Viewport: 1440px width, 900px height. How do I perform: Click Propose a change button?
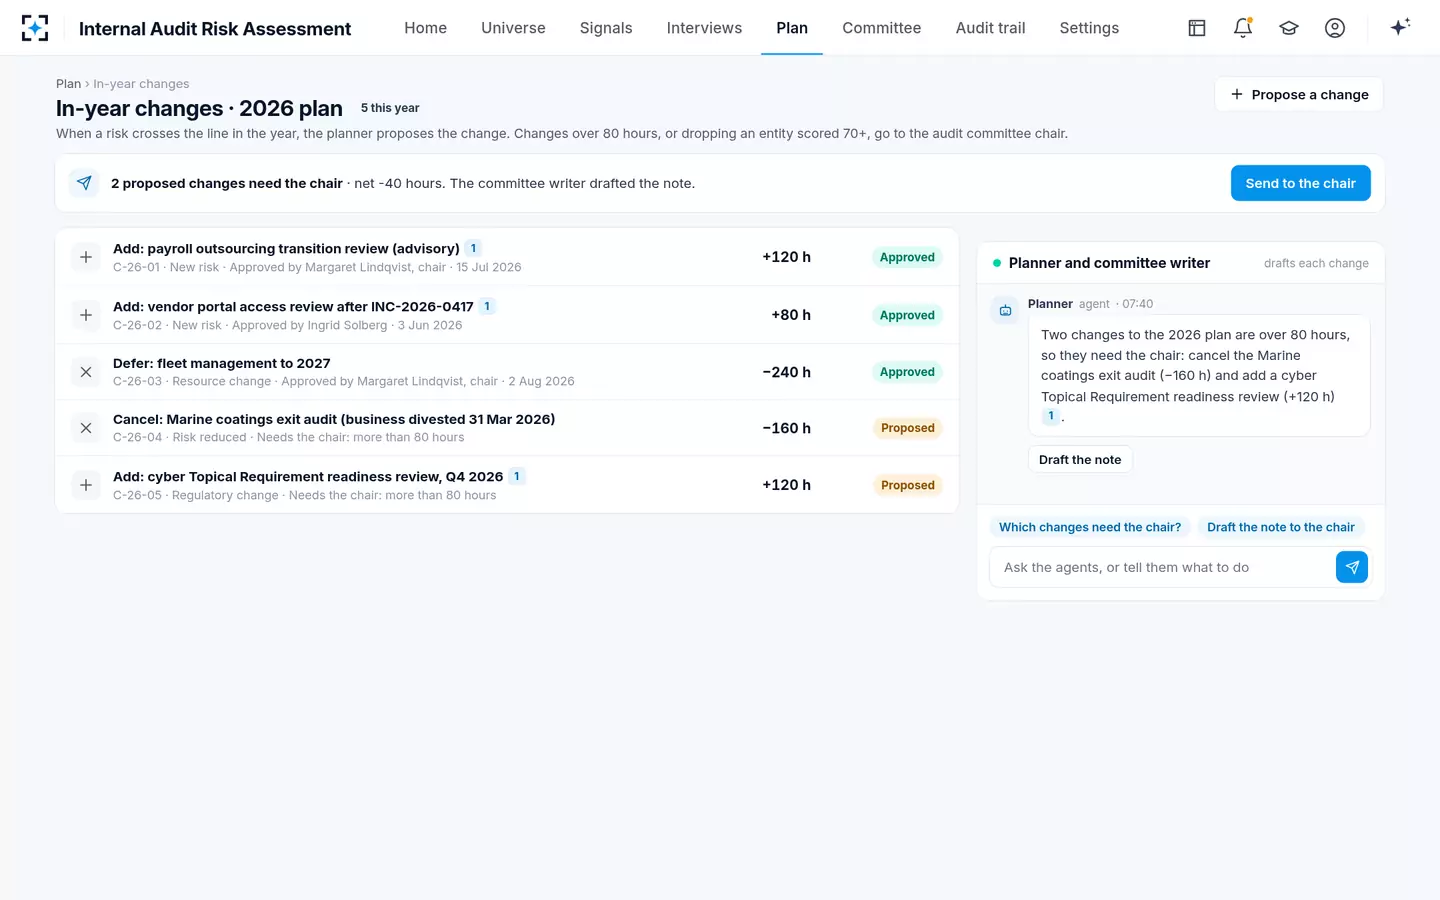1299,94
